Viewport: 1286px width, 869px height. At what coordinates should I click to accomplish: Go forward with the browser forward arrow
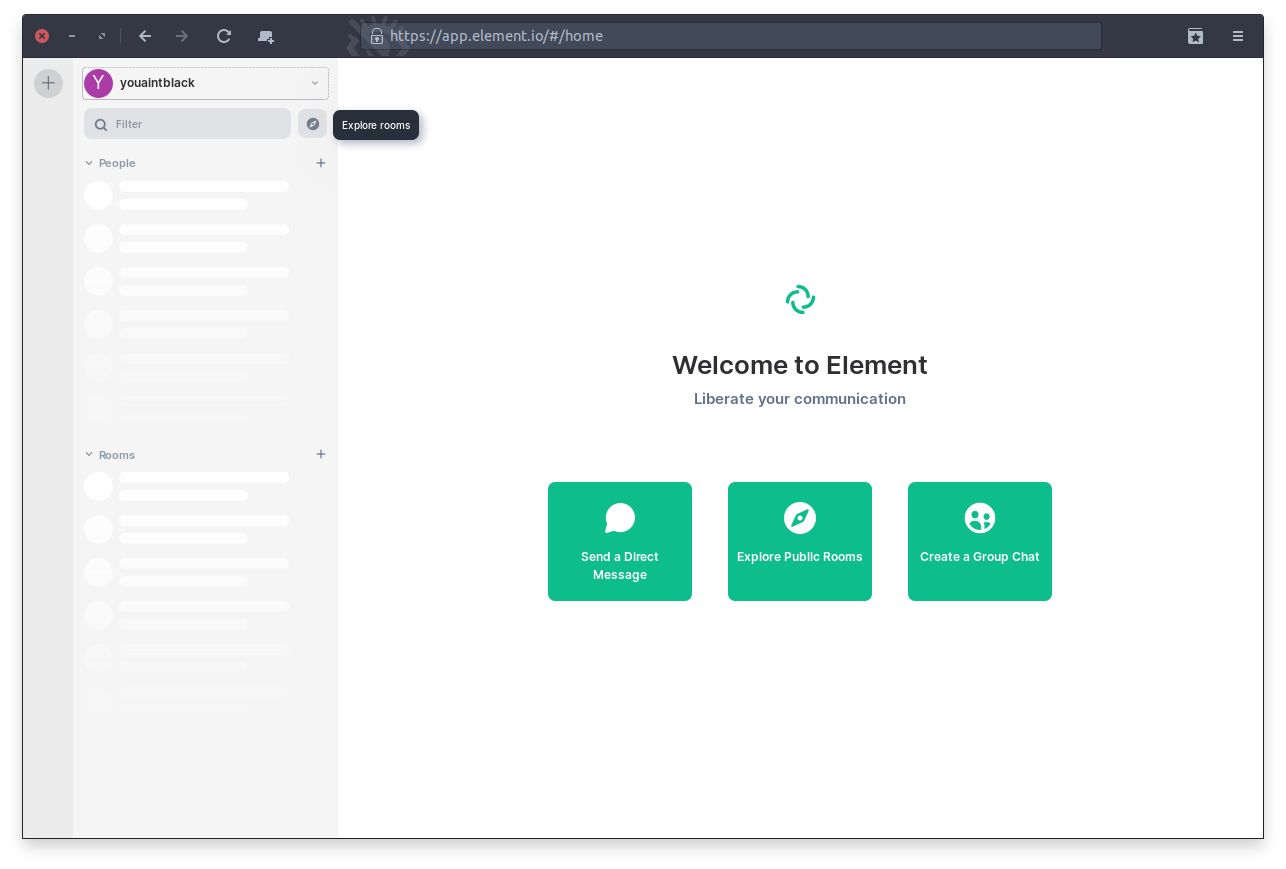point(182,36)
